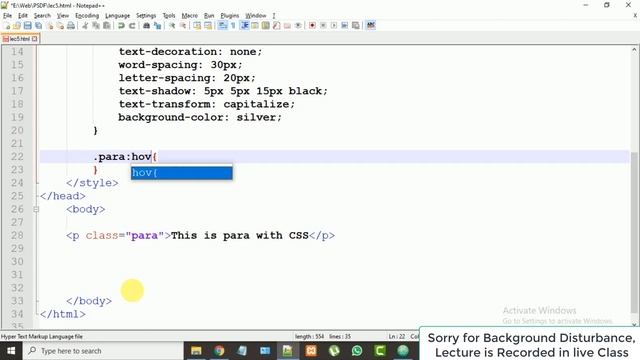Click 'length : 554' in status bar
Image resolution: width=640 pixels, height=360 pixels.
pyautogui.click(x=309, y=337)
